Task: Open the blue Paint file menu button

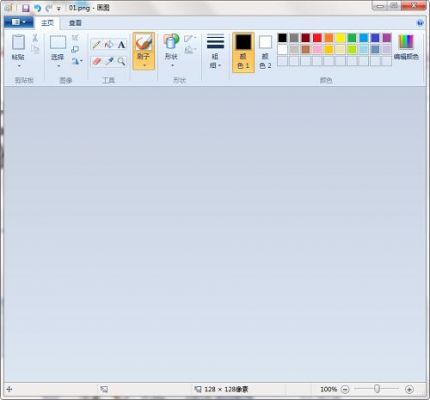Action: coord(19,22)
